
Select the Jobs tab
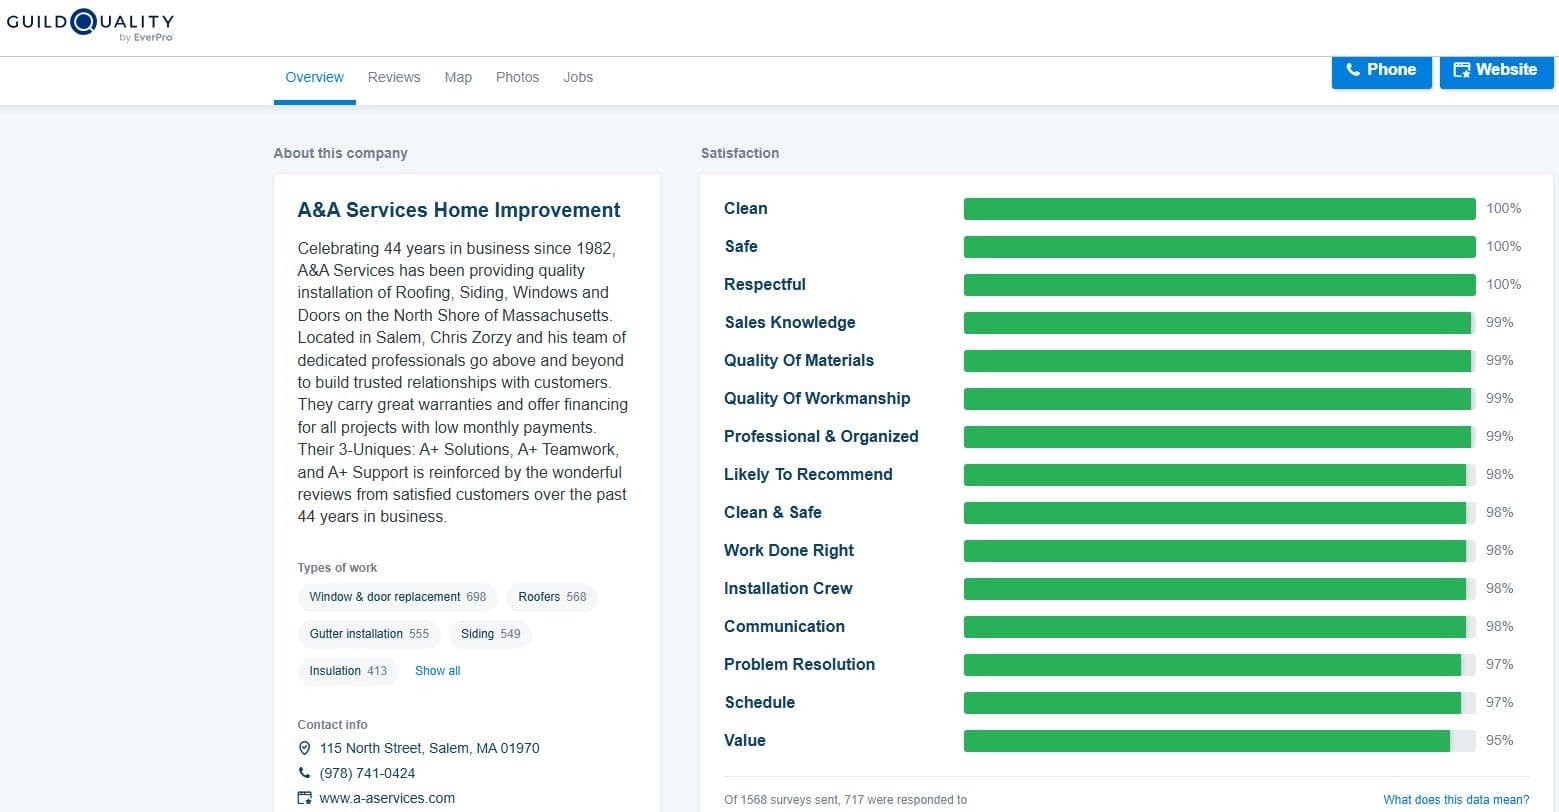[x=578, y=77]
